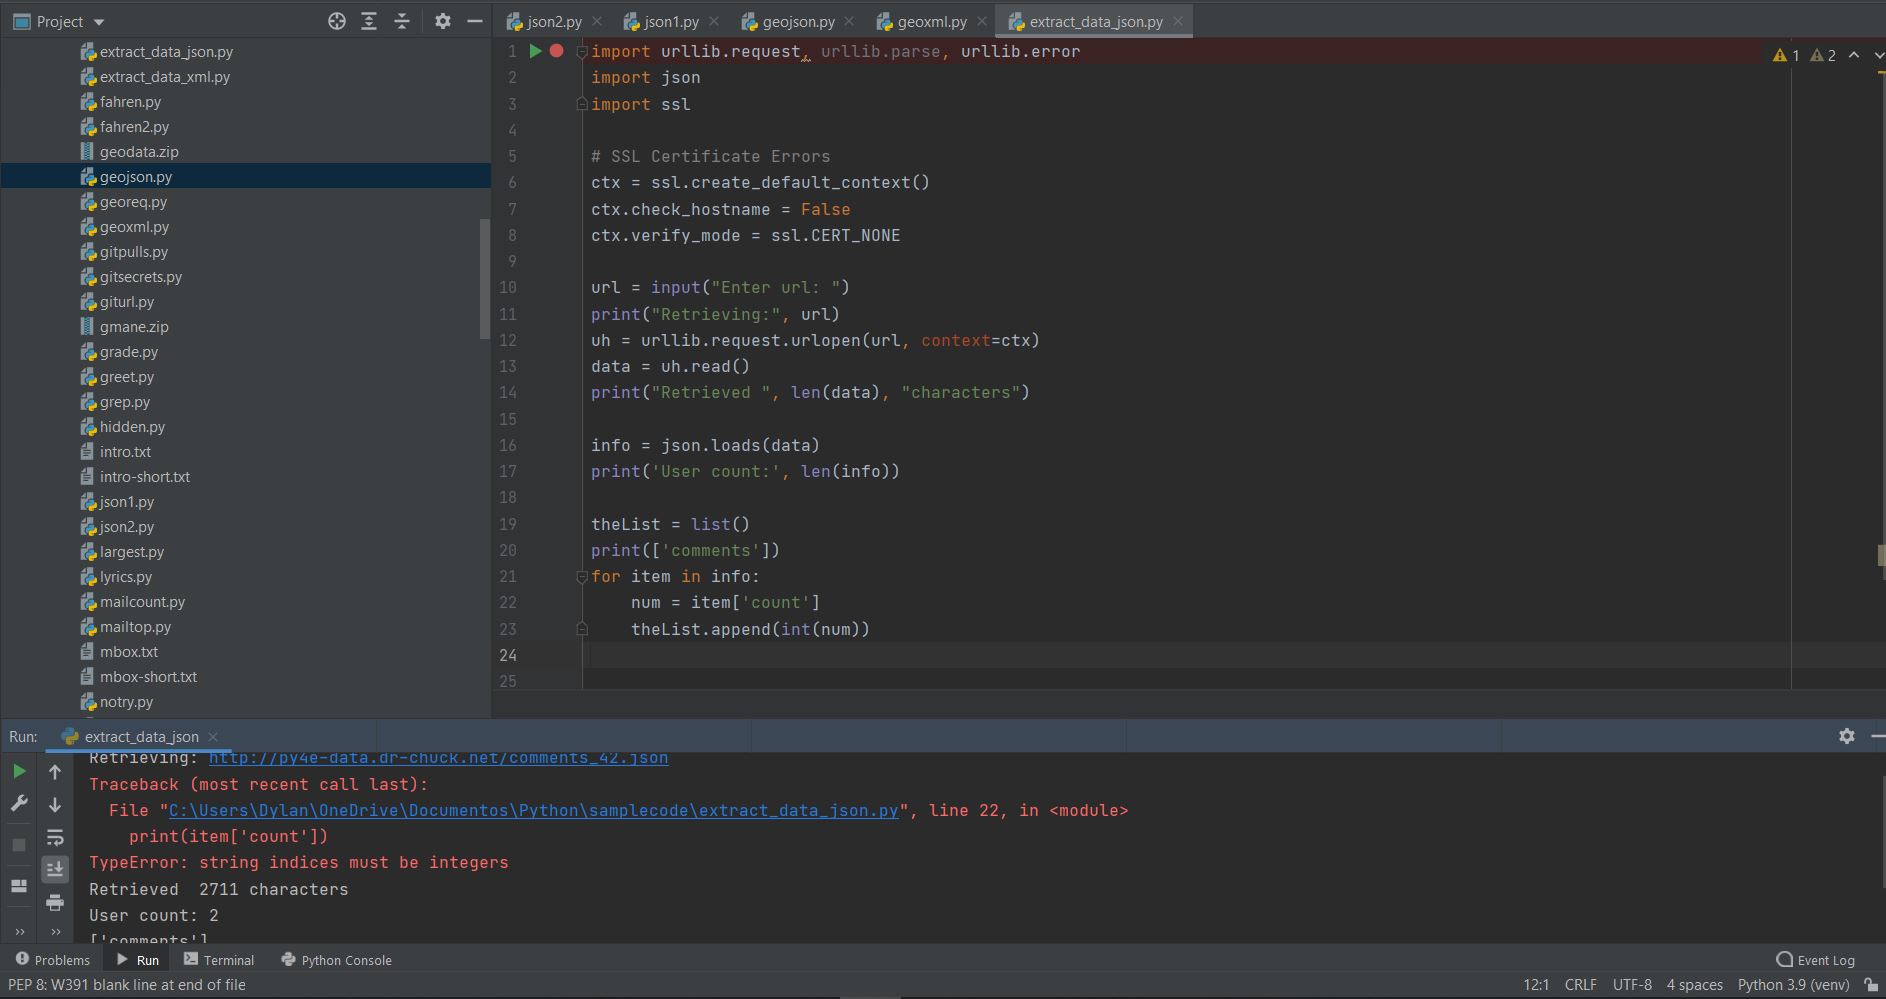Switch to geojson.py editor tab
Screen dimensions: 1886x999
tap(798, 21)
